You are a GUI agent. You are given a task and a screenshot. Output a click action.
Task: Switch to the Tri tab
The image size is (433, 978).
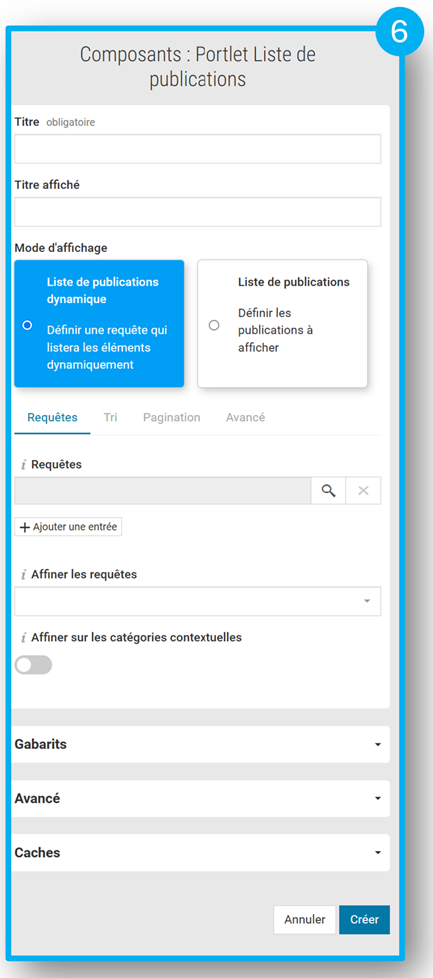(x=110, y=417)
